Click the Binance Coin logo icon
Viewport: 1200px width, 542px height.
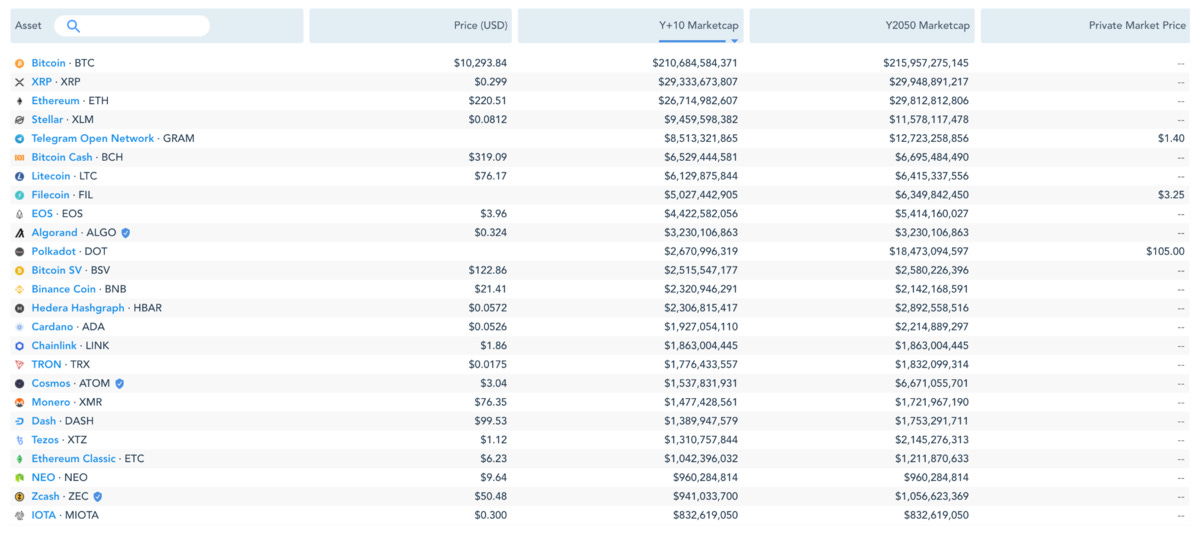[19, 289]
